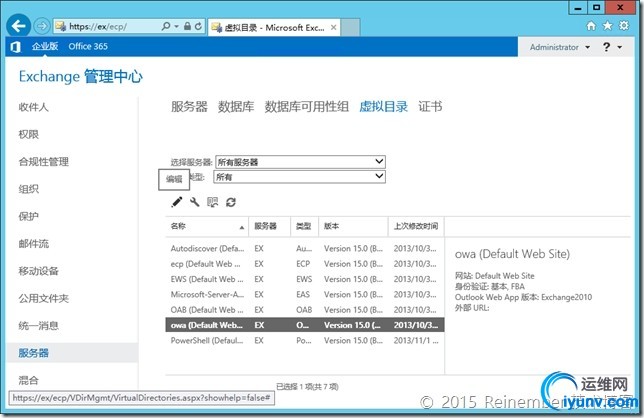Select the OAB (Default Web ... row
Viewport: 644px width, 418px height.
305,310
